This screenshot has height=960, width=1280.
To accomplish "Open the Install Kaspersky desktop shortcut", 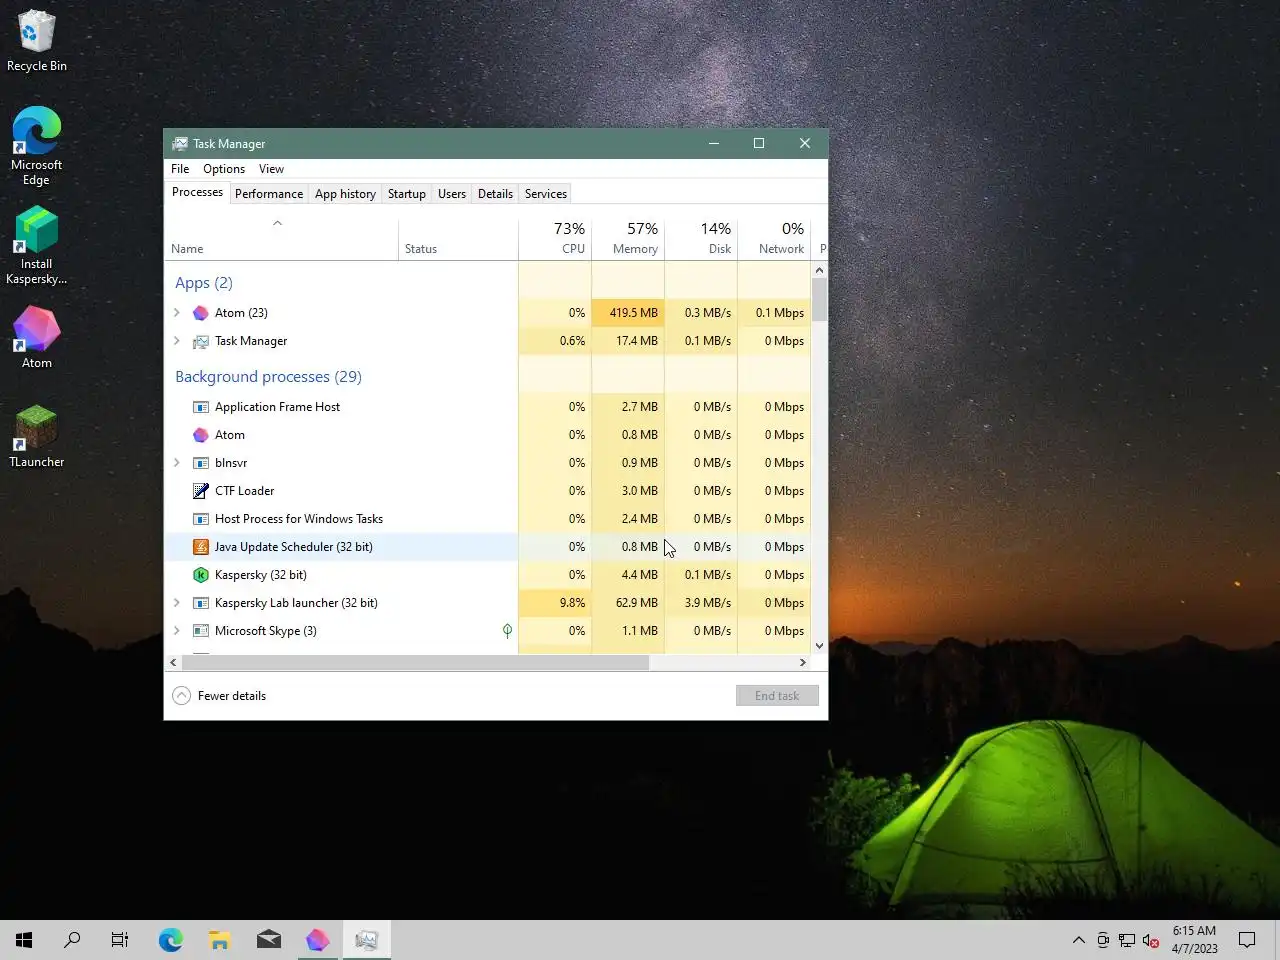I will 37,246.
